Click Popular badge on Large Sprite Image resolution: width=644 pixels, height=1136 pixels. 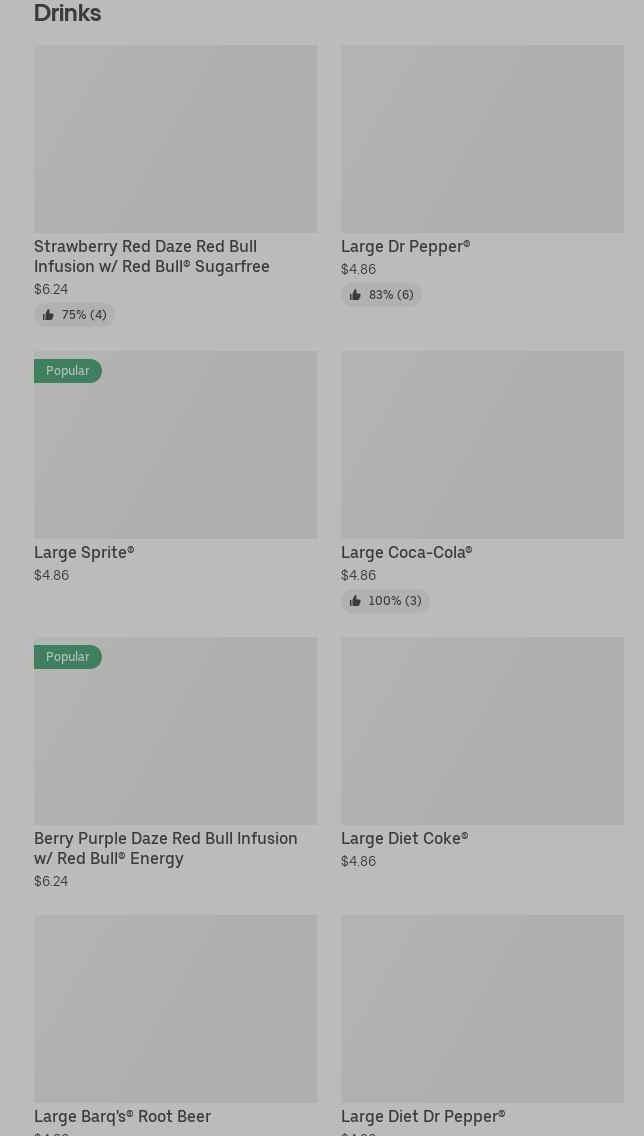pyautogui.click(x=68, y=371)
